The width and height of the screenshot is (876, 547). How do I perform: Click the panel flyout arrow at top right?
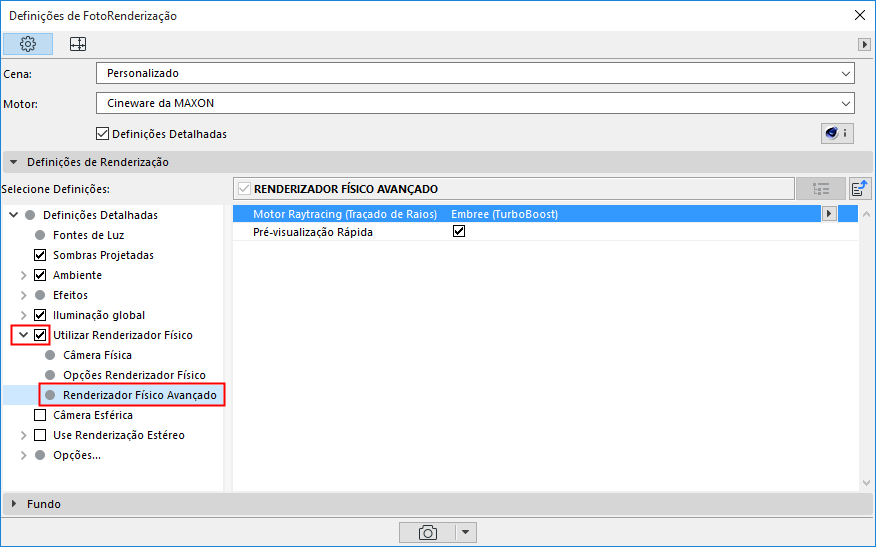(864, 44)
